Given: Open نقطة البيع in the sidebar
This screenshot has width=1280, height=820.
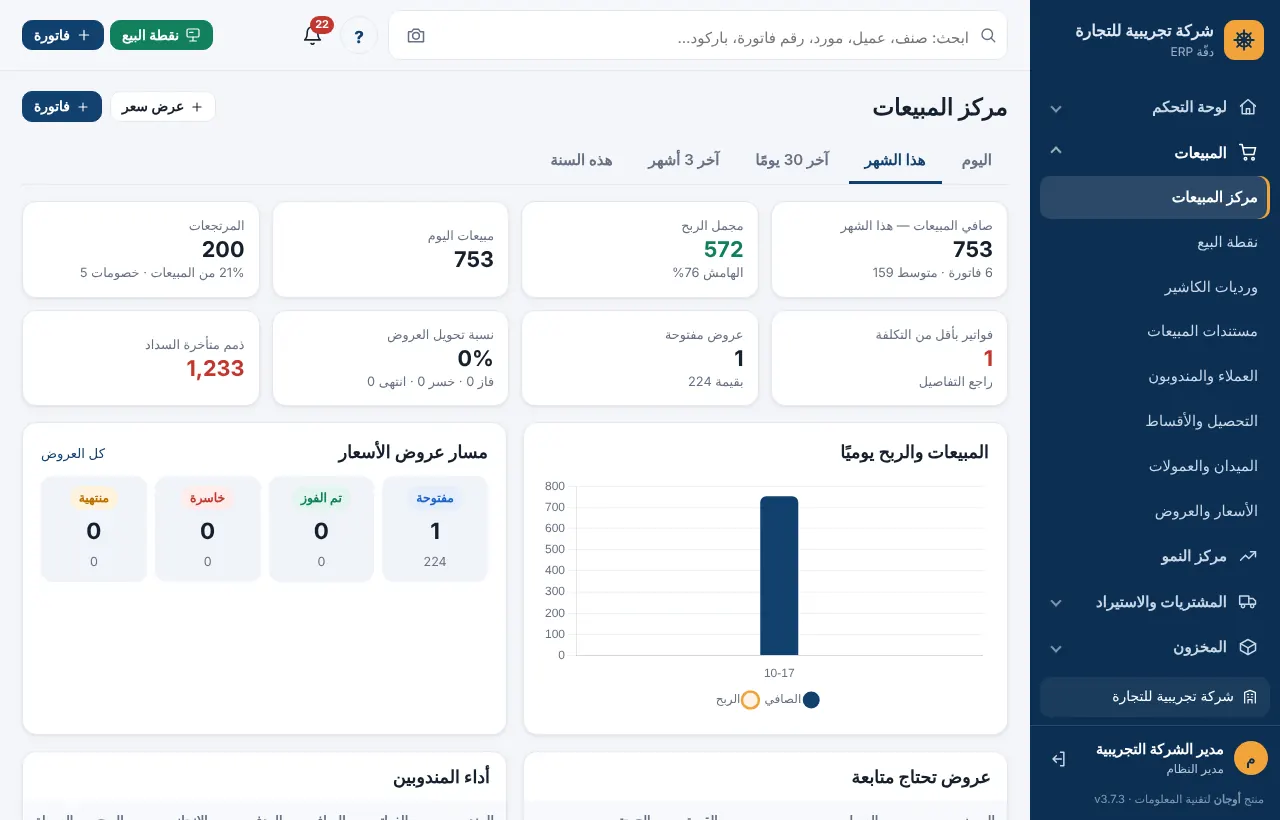Looking at the screenshot, I should point(1155,242).
